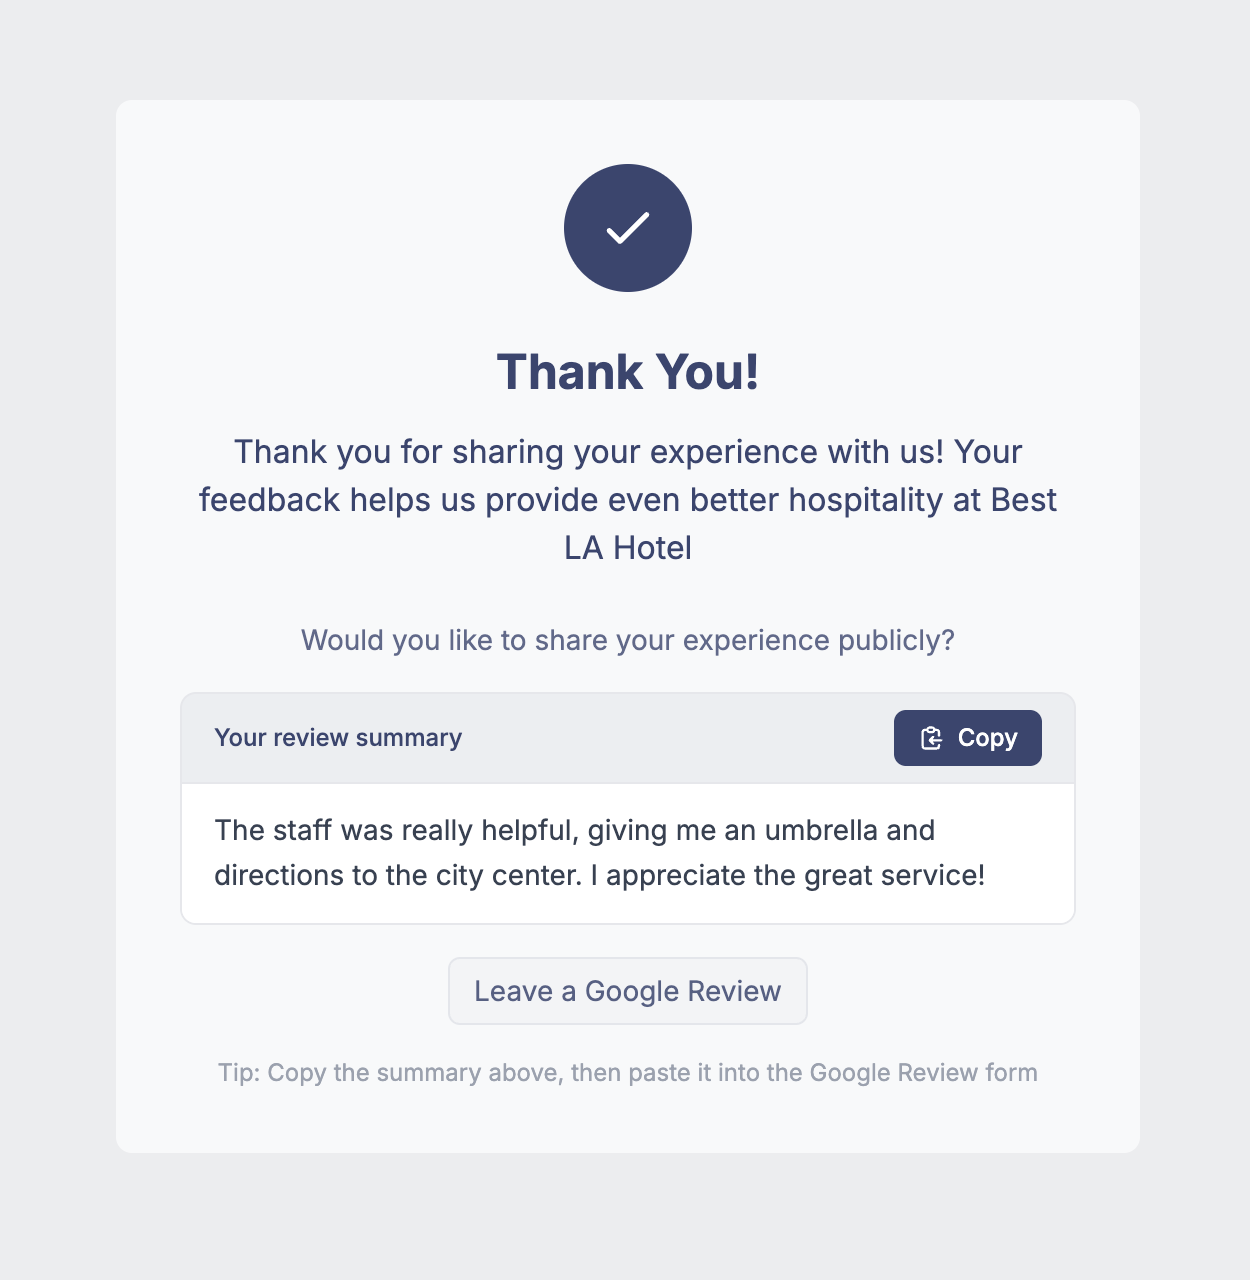Click the word "umbrella" in the review

pyautogui.click(x=821, y=830)
